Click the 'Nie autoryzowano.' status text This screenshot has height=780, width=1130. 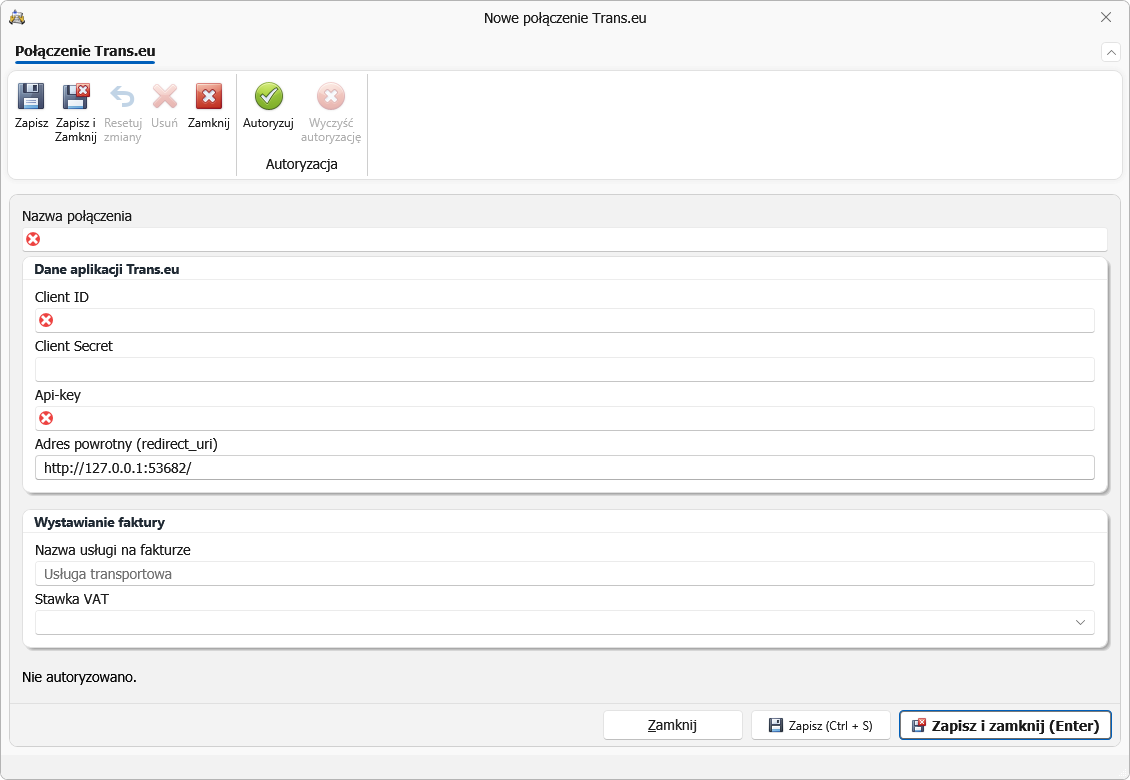click(x=79, y=677)
